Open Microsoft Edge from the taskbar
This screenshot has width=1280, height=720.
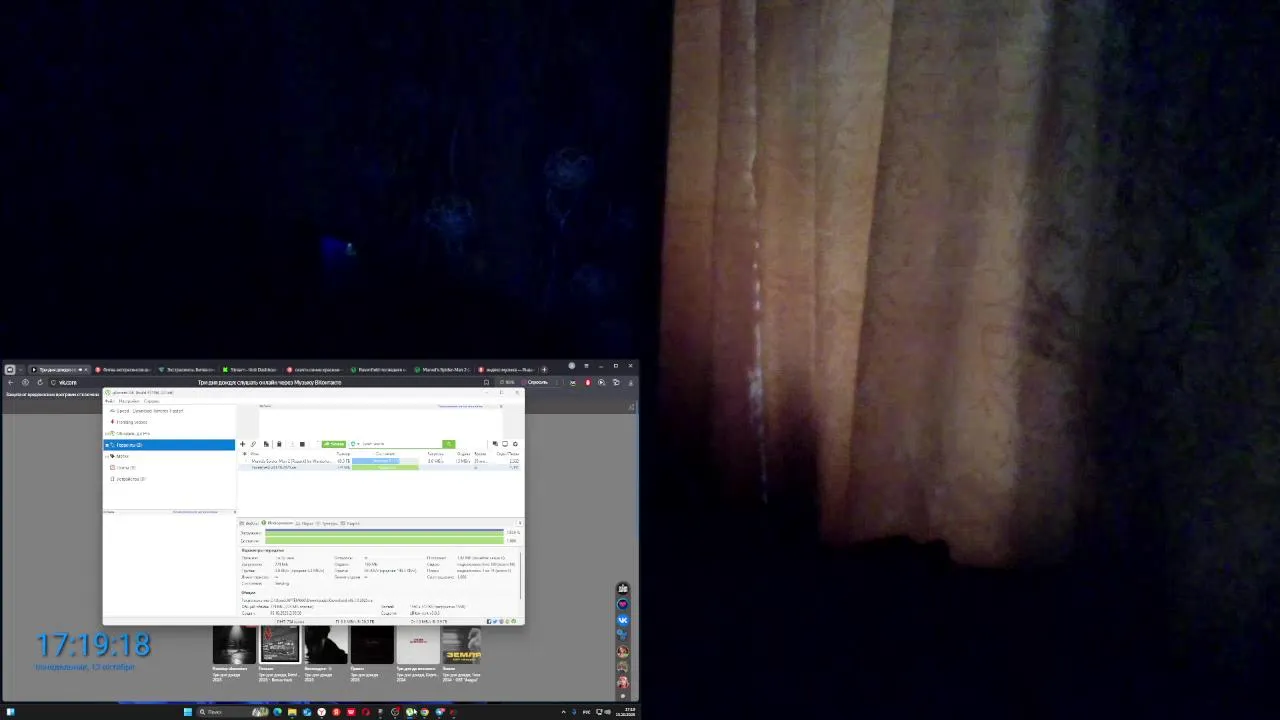point(277,712)
